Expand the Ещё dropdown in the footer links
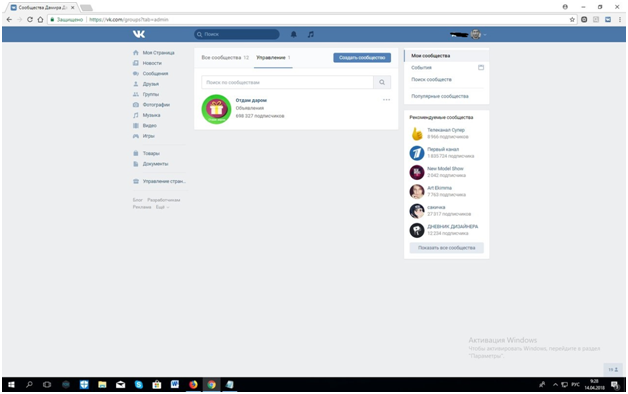The width and height of the screenshot is (628, 394). click(163, 207)
